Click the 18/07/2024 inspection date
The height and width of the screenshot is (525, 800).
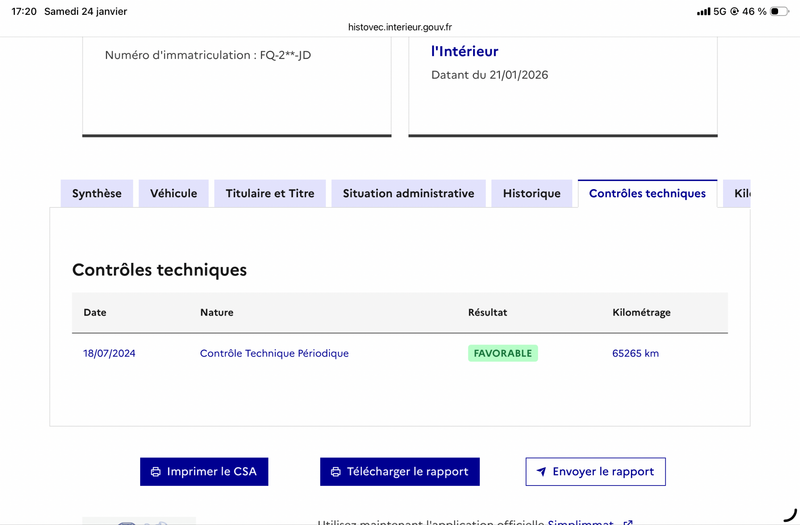click(109, 353)
